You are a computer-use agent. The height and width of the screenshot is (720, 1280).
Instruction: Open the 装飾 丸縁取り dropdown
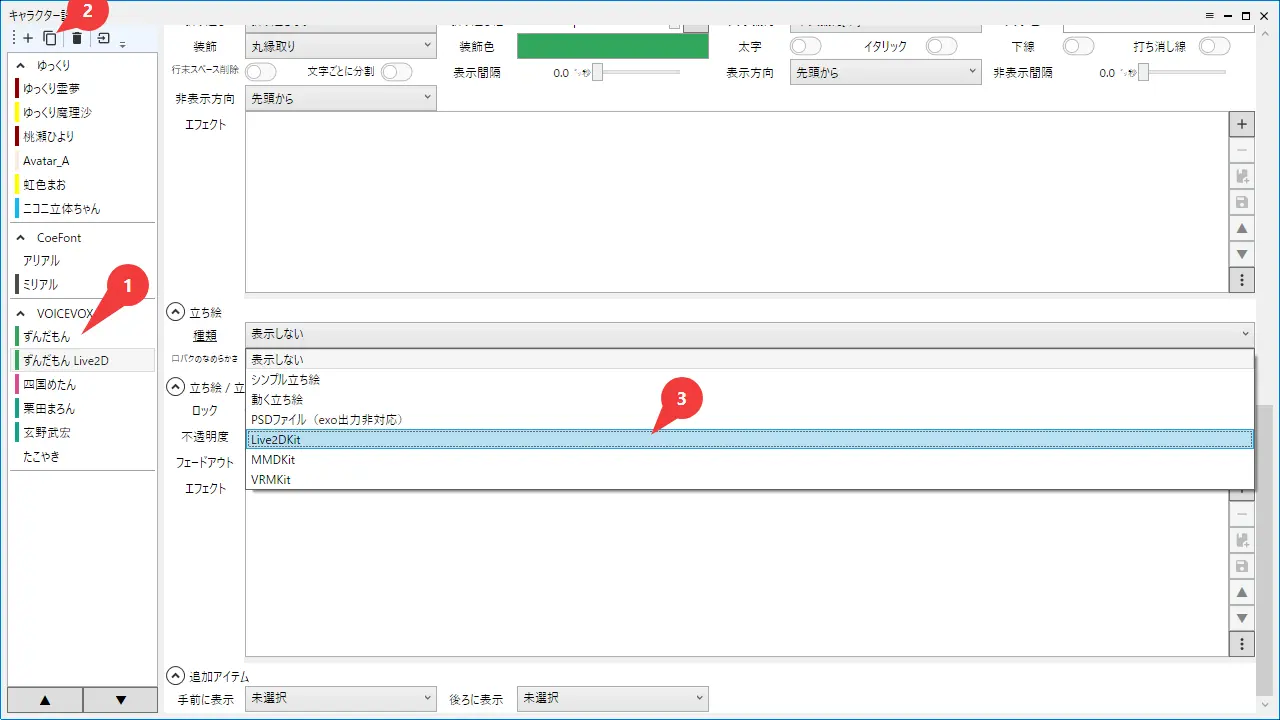point(340,46)
